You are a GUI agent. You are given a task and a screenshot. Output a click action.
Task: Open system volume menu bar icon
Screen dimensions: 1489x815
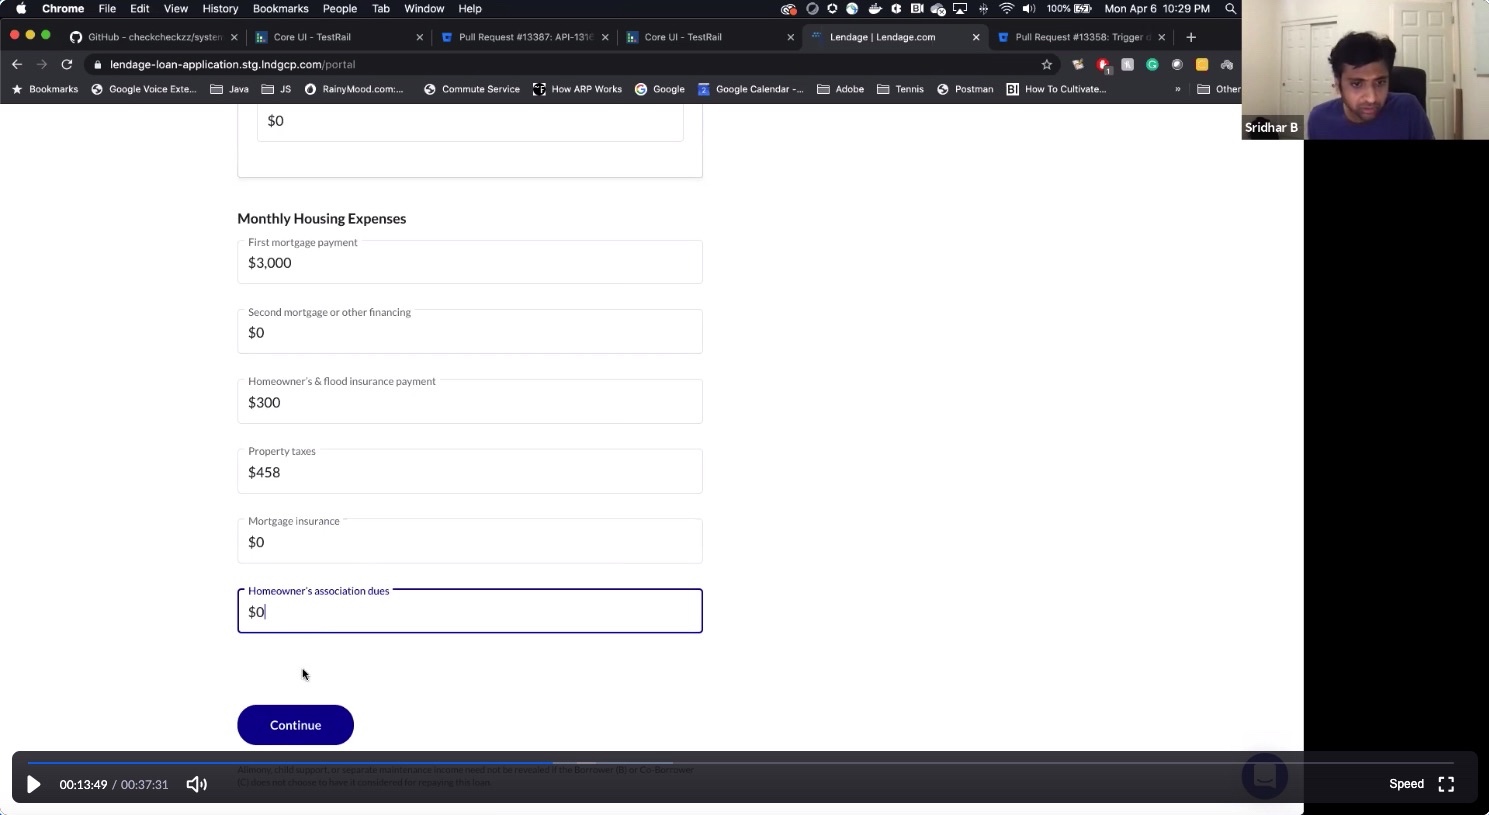point(1028,8)
